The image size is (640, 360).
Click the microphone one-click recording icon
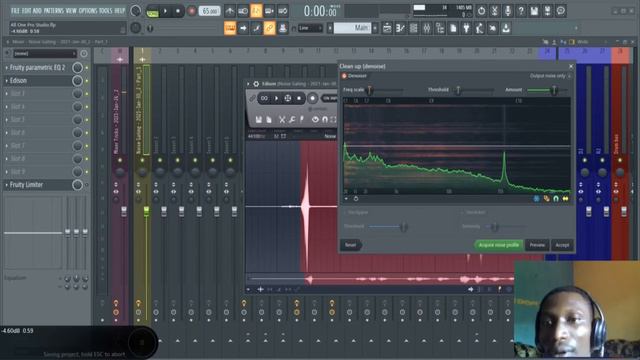[507, 11]
